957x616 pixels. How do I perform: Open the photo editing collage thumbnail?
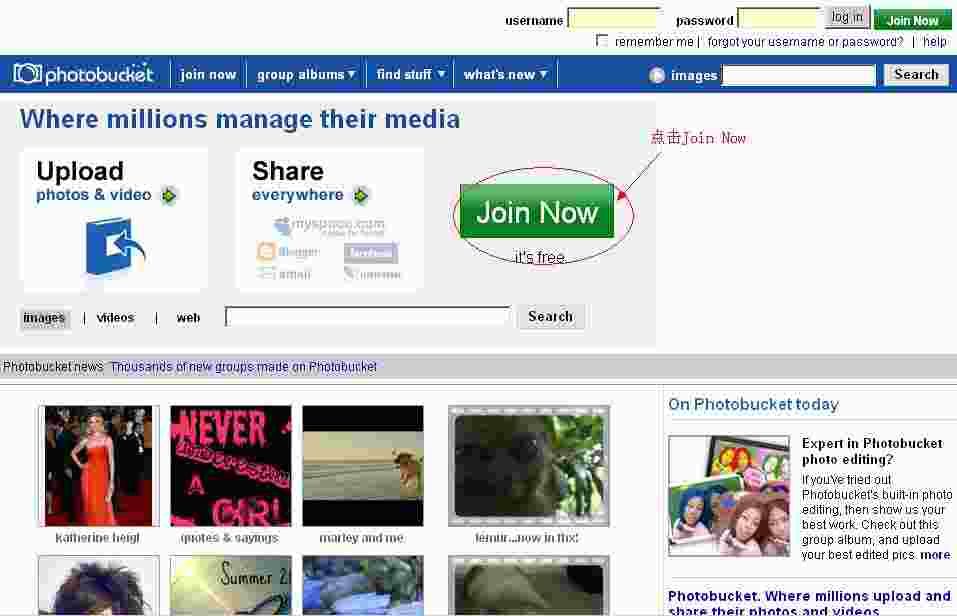(x=729, y=495)
